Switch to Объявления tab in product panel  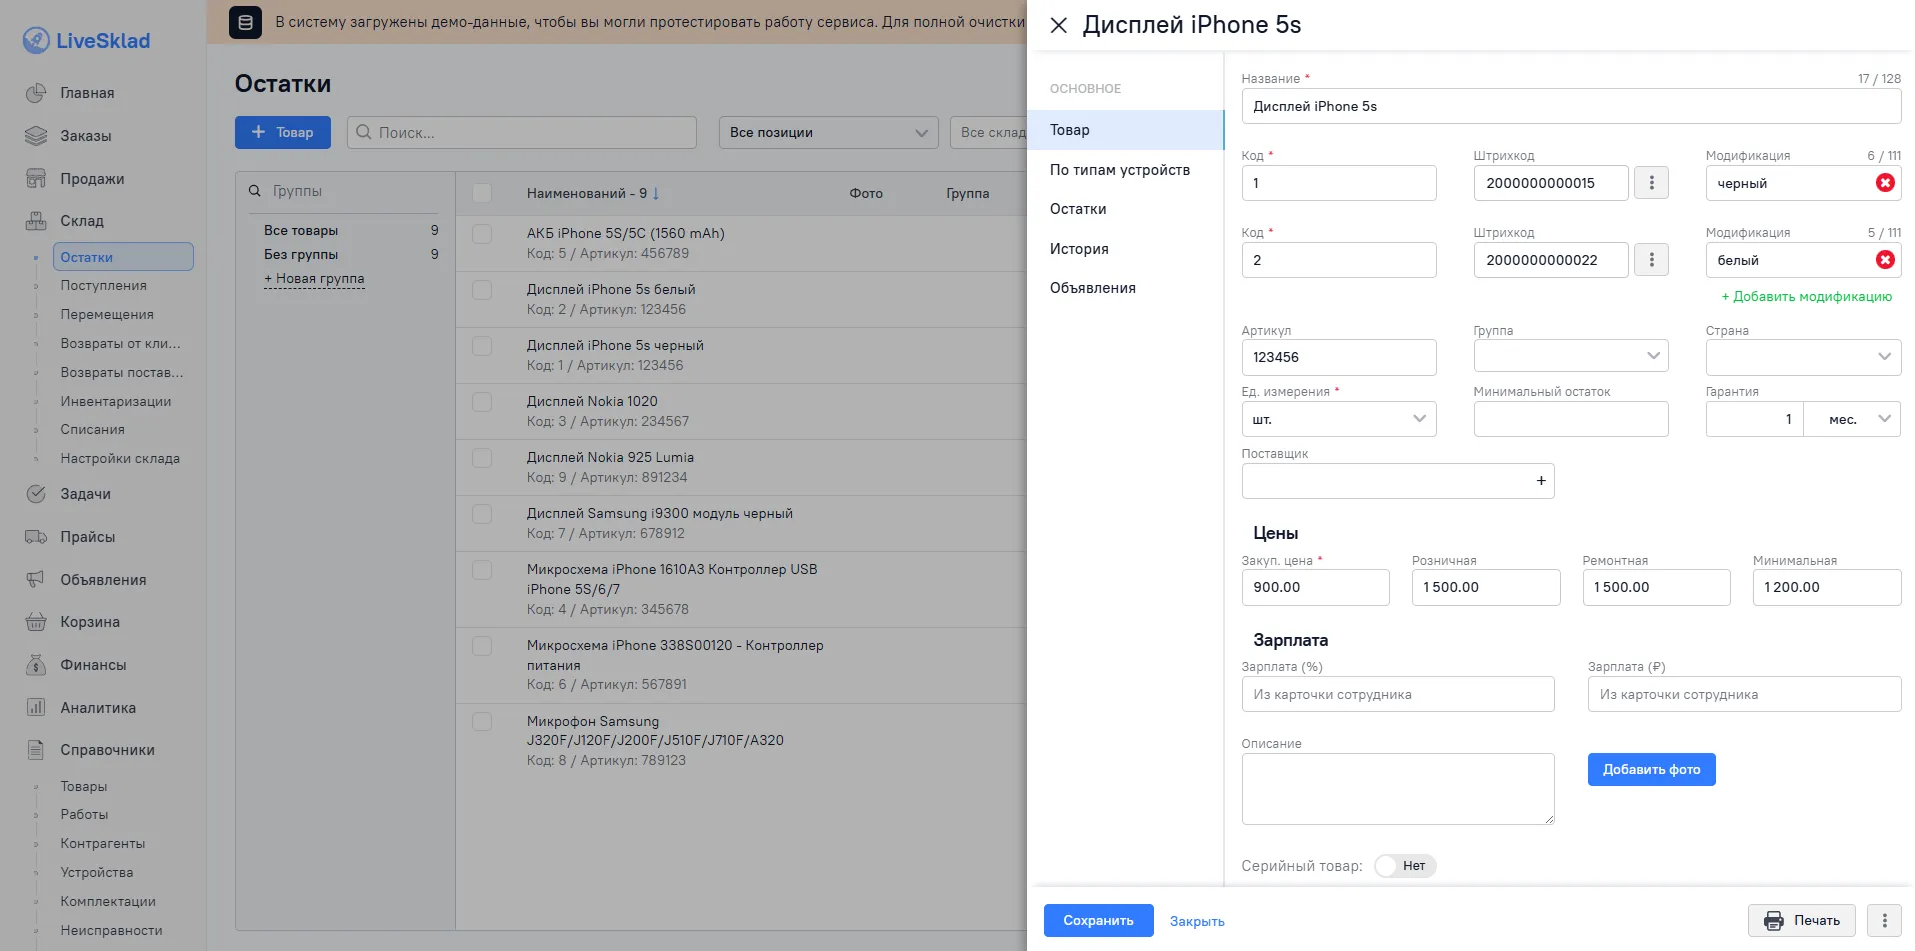point(1093,288)
